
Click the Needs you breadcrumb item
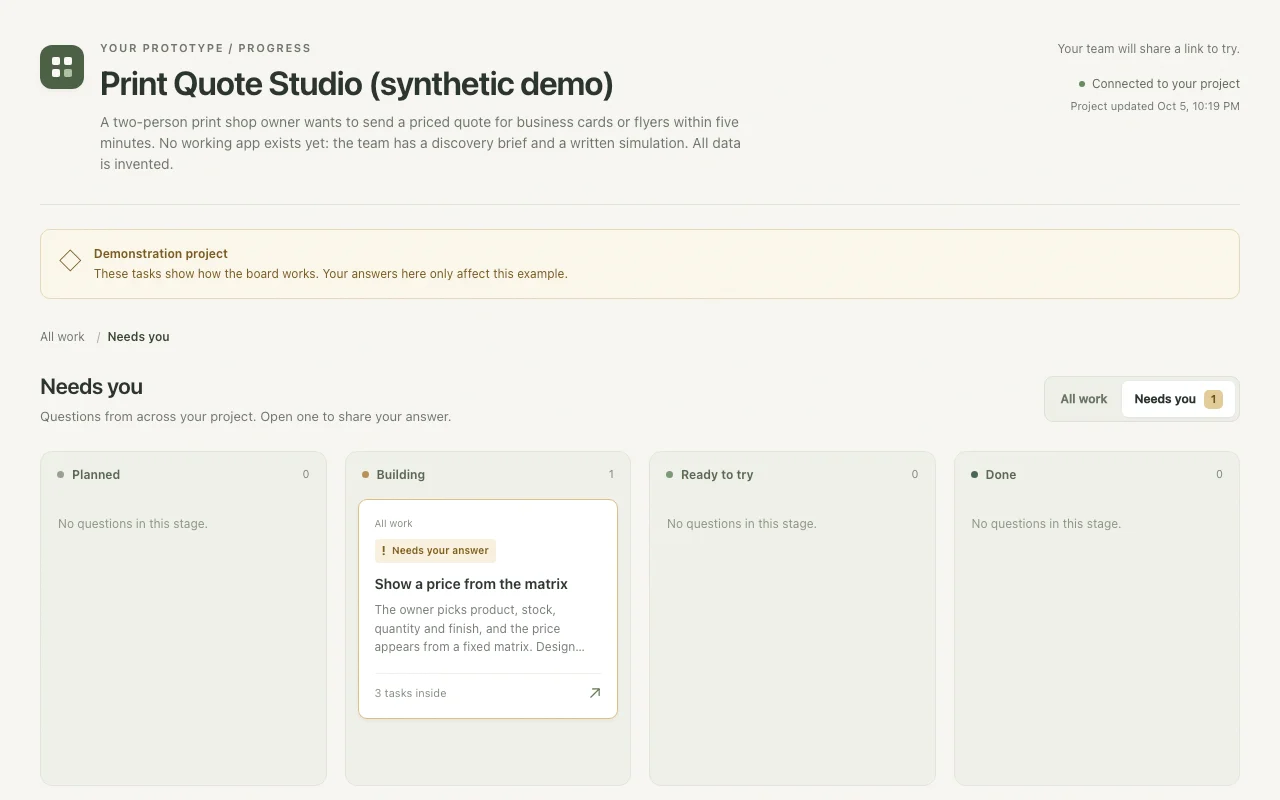click(x=138, y=337)
